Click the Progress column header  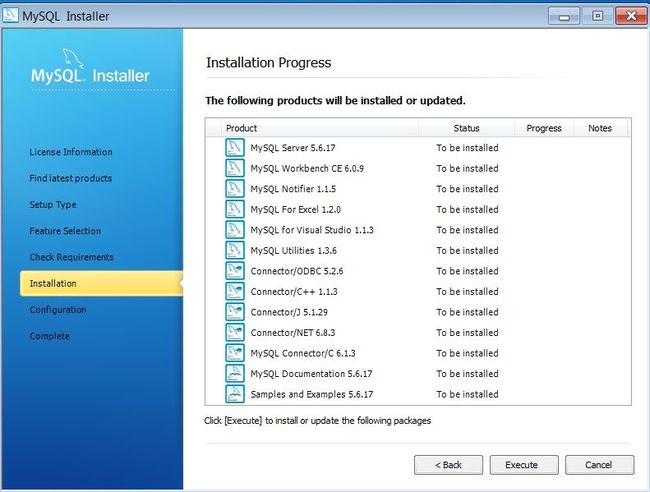pyautogui.click(x=544, y=128)
